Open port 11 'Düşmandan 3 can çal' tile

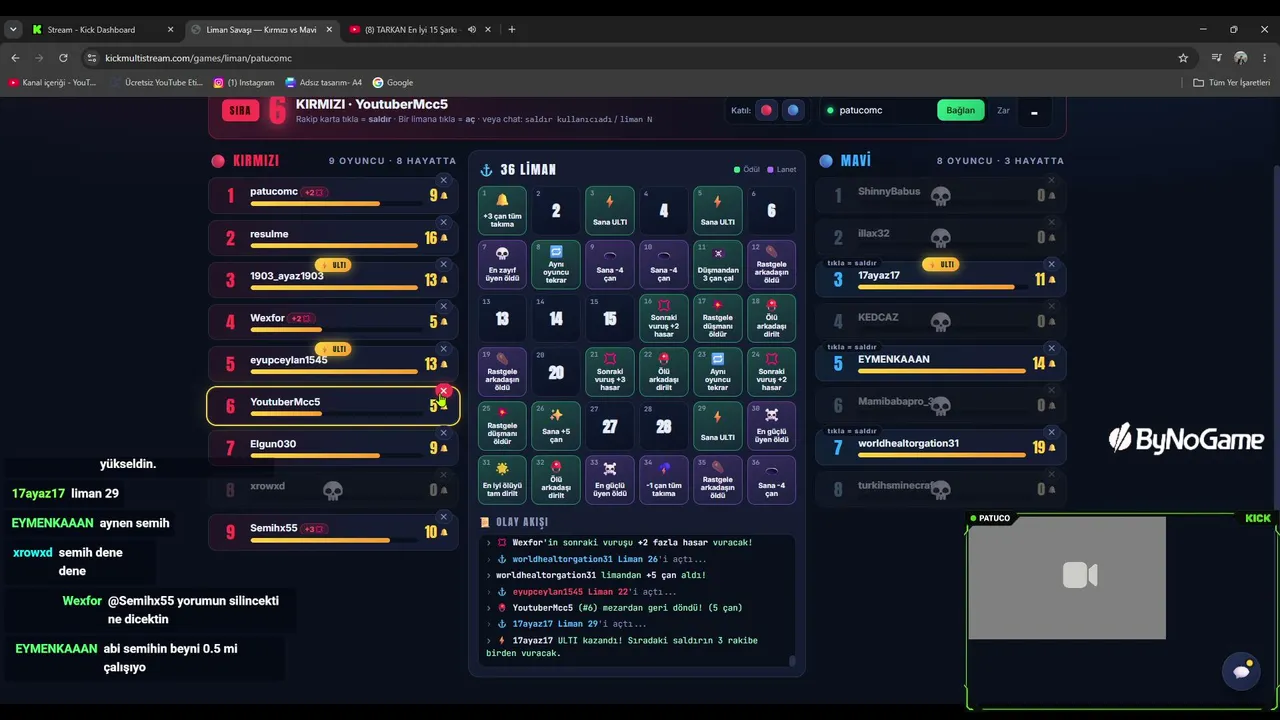[717, 264]
